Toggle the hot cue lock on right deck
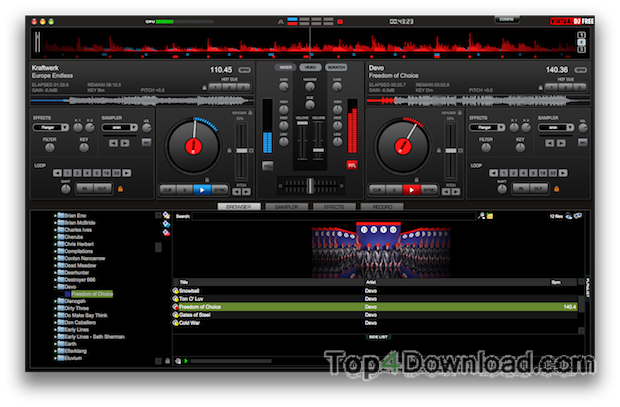Image resolution: width=620 pixels, height=407 pixels. (541, 87)
